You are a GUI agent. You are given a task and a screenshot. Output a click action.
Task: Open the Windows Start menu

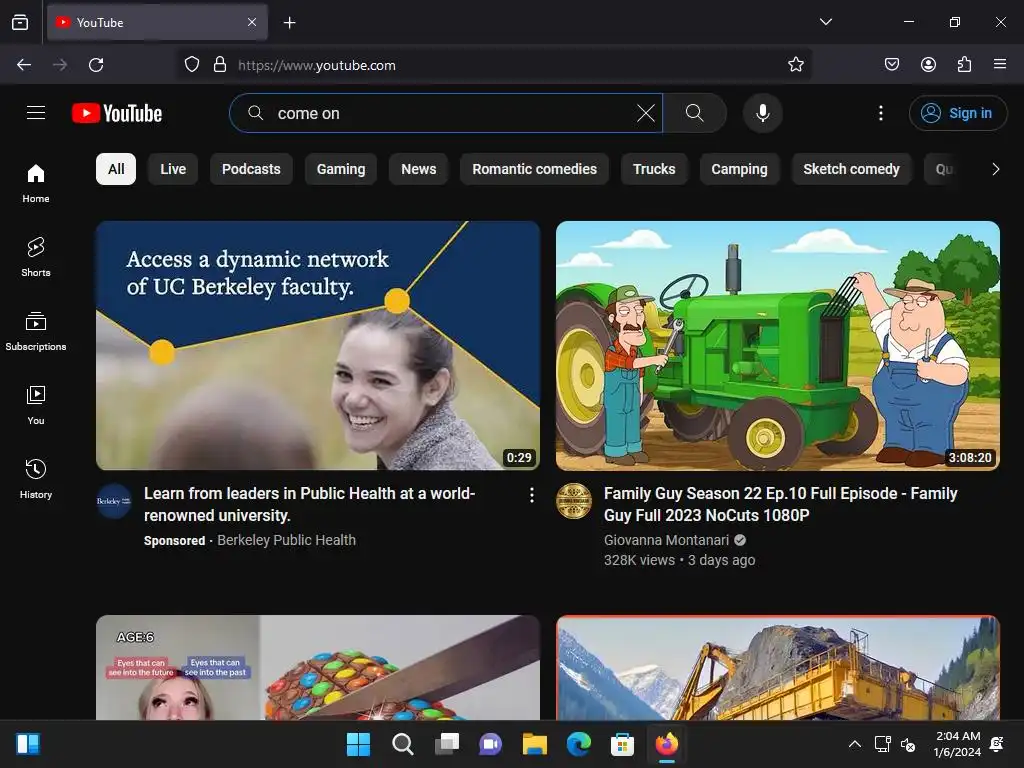359,744
